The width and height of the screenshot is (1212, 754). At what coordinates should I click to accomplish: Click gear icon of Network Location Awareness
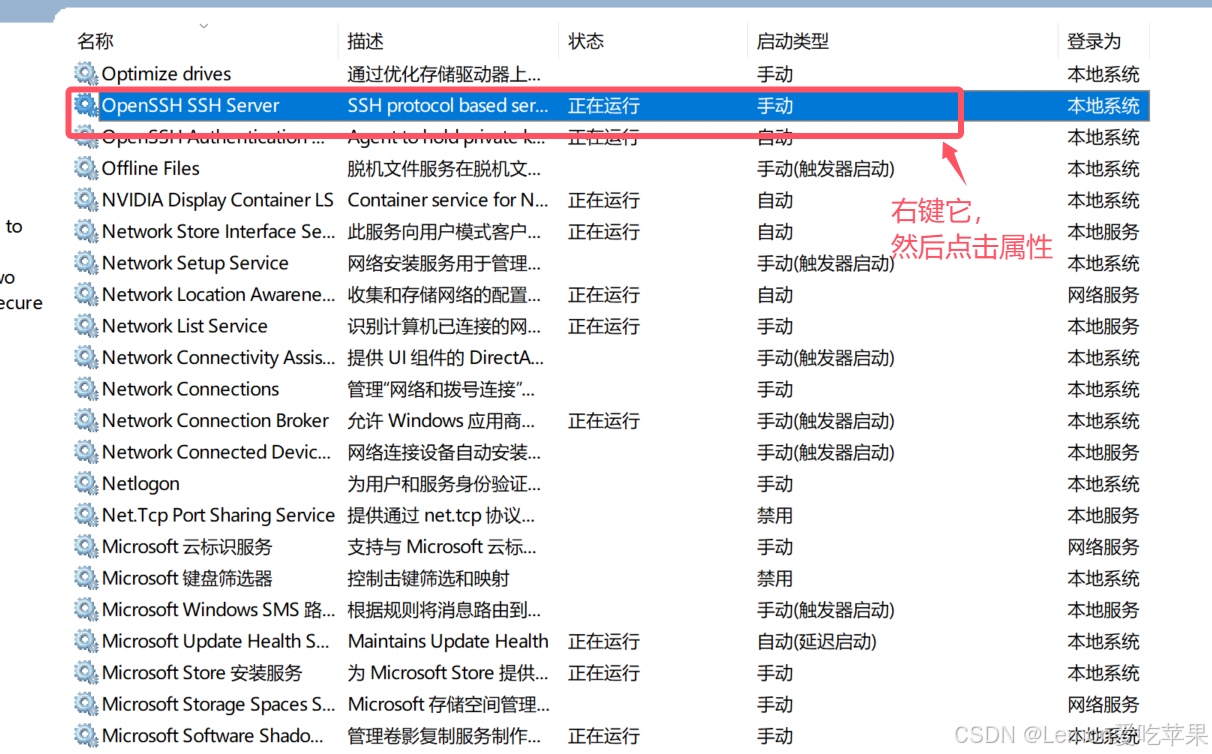point(86,295)
